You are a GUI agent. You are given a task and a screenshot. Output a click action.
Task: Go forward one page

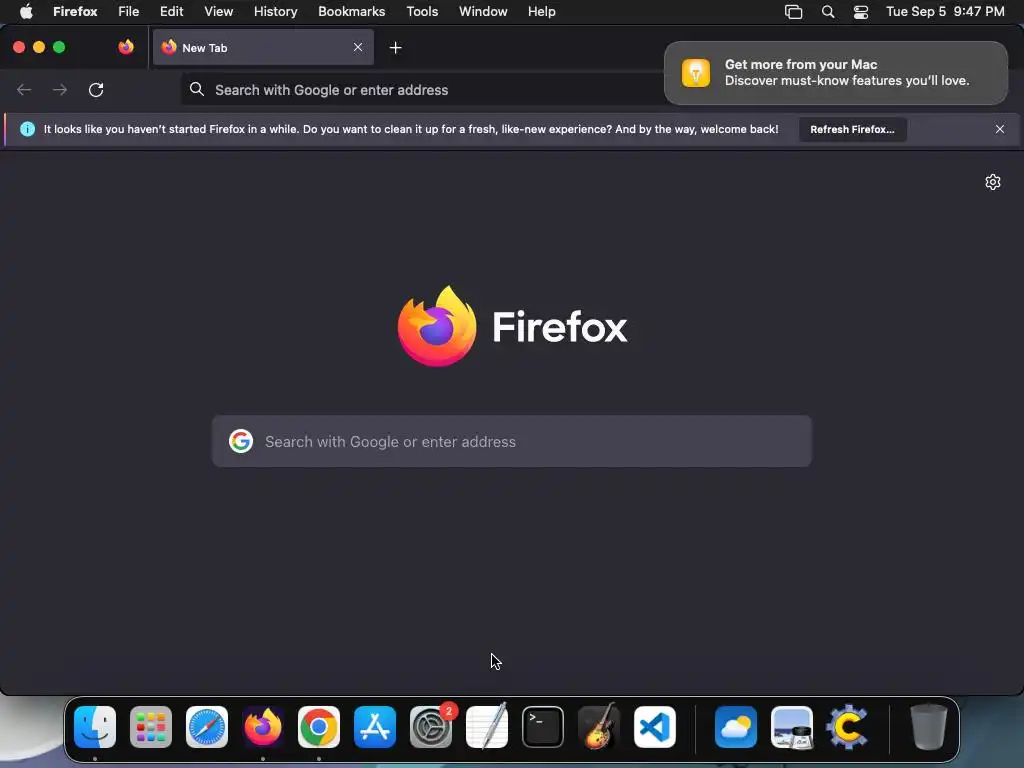coord(60,89)
